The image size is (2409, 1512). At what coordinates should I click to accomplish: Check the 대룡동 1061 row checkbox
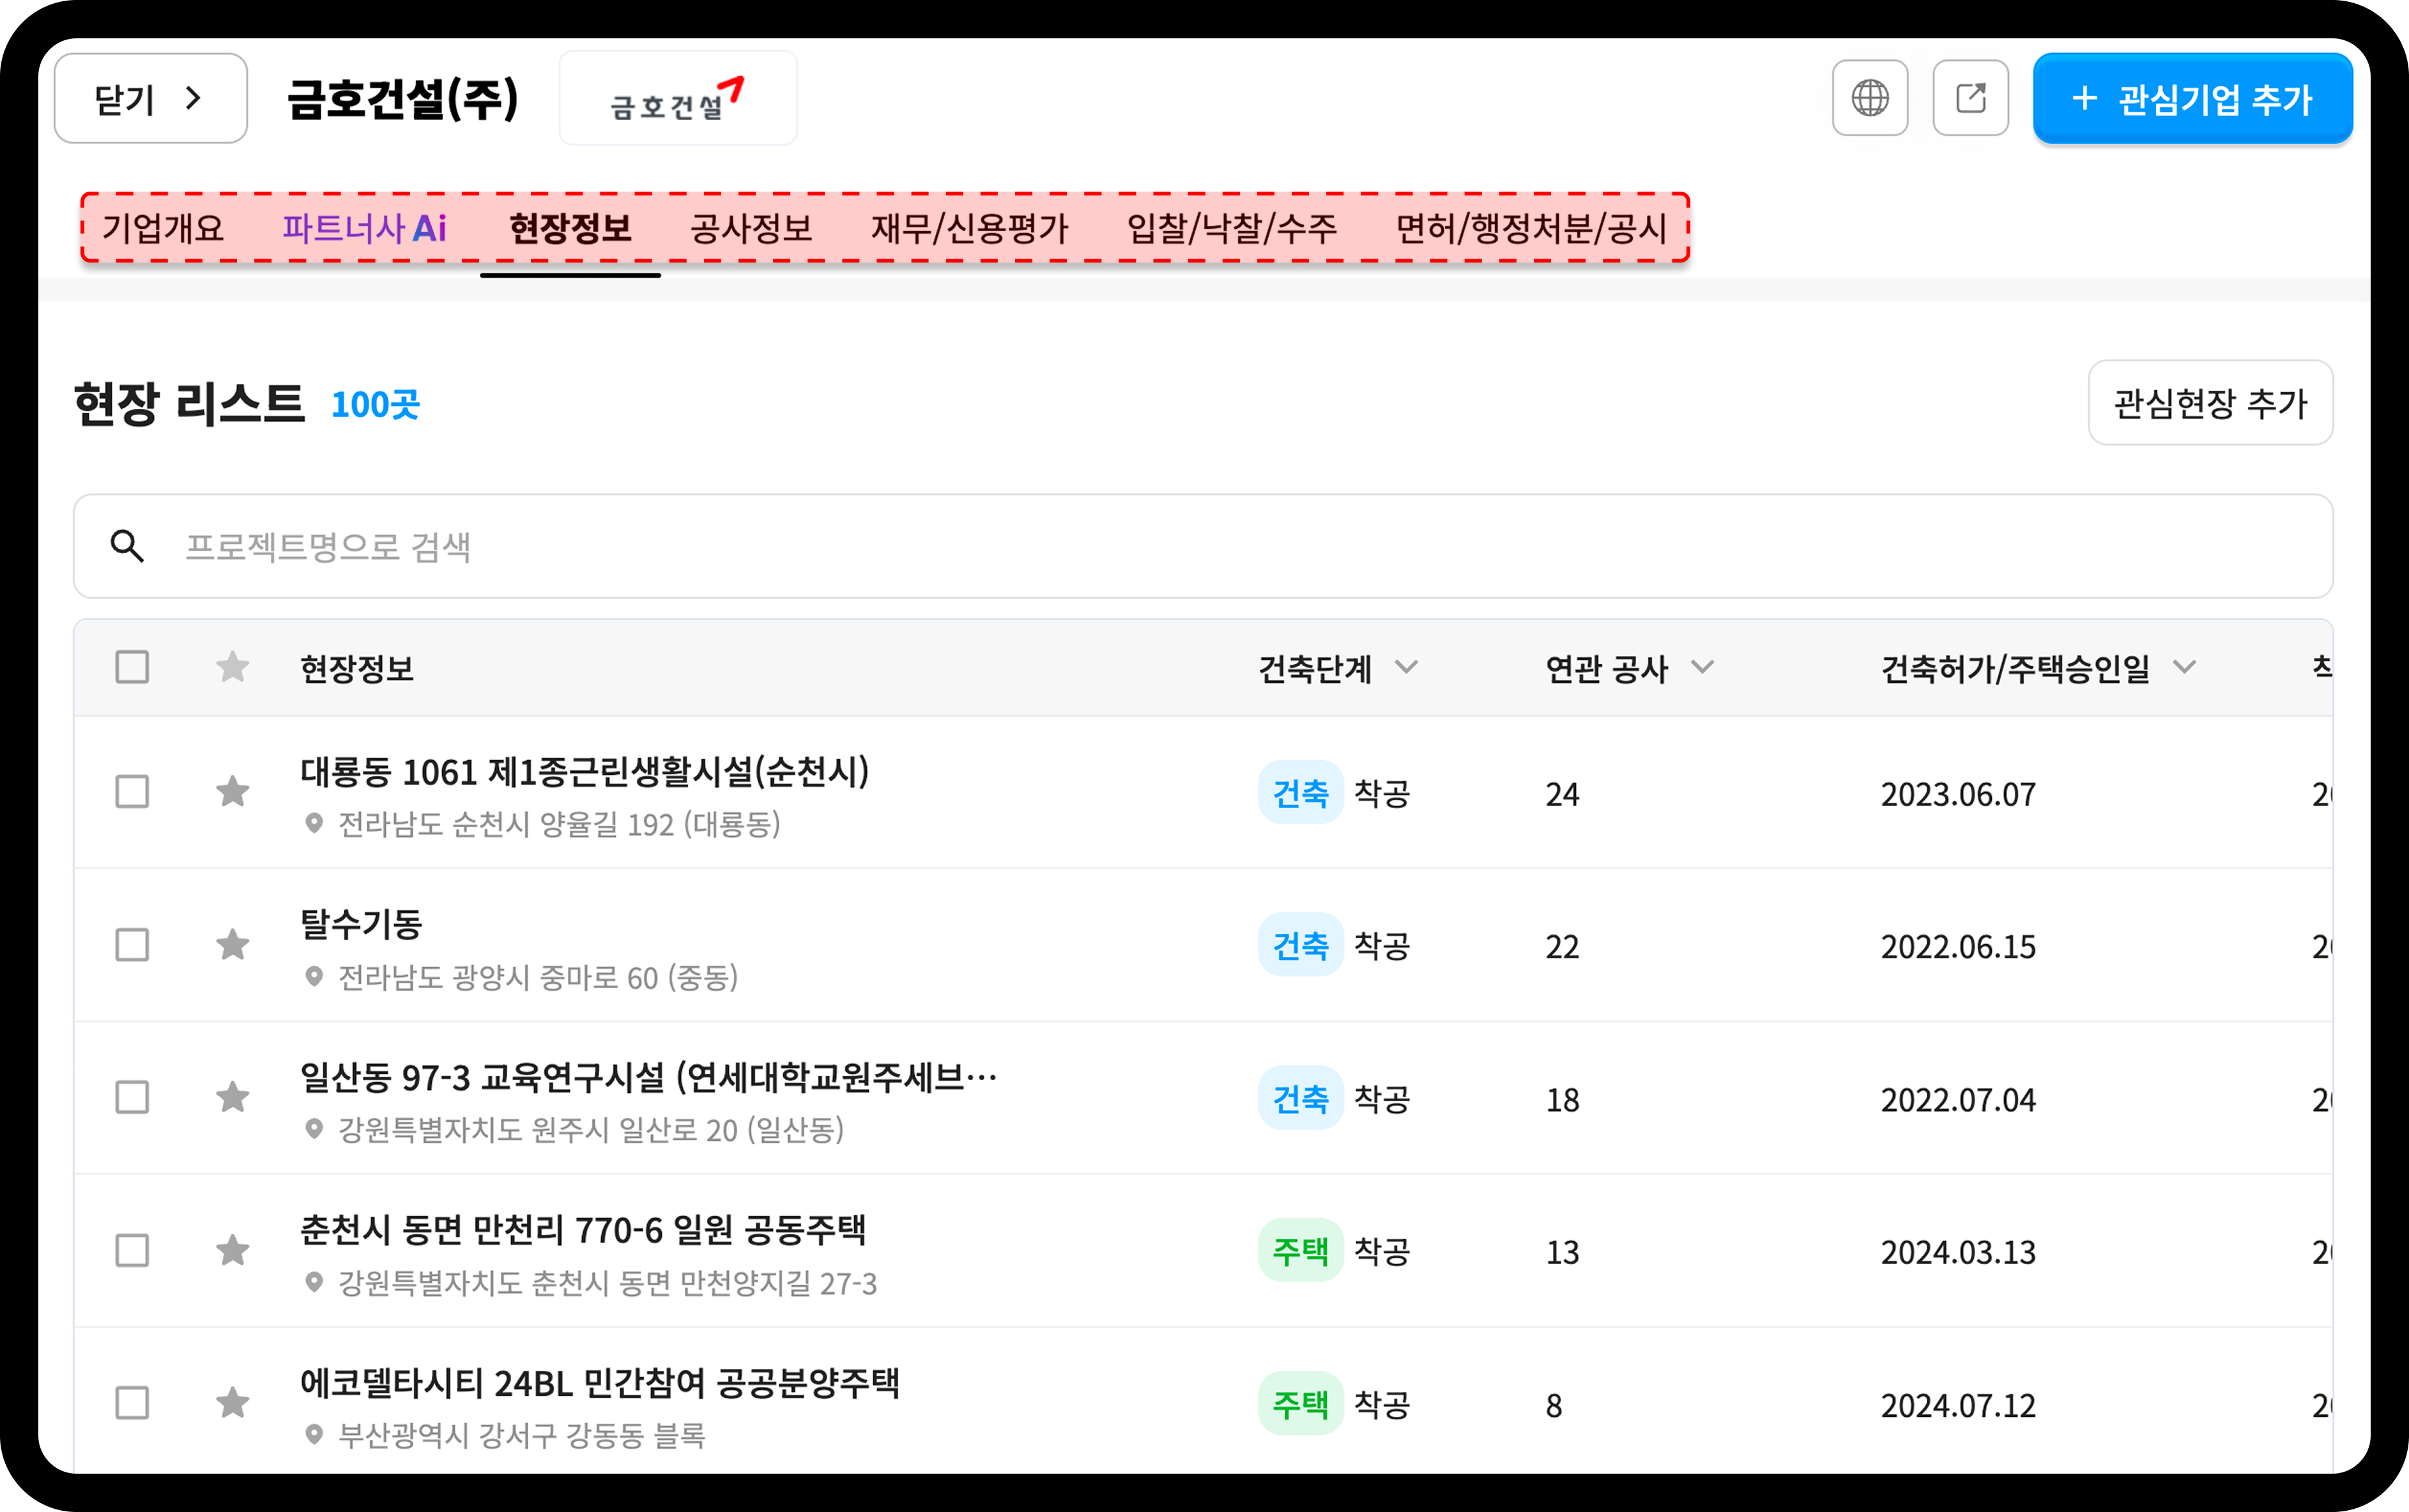(x=132, y=792)
